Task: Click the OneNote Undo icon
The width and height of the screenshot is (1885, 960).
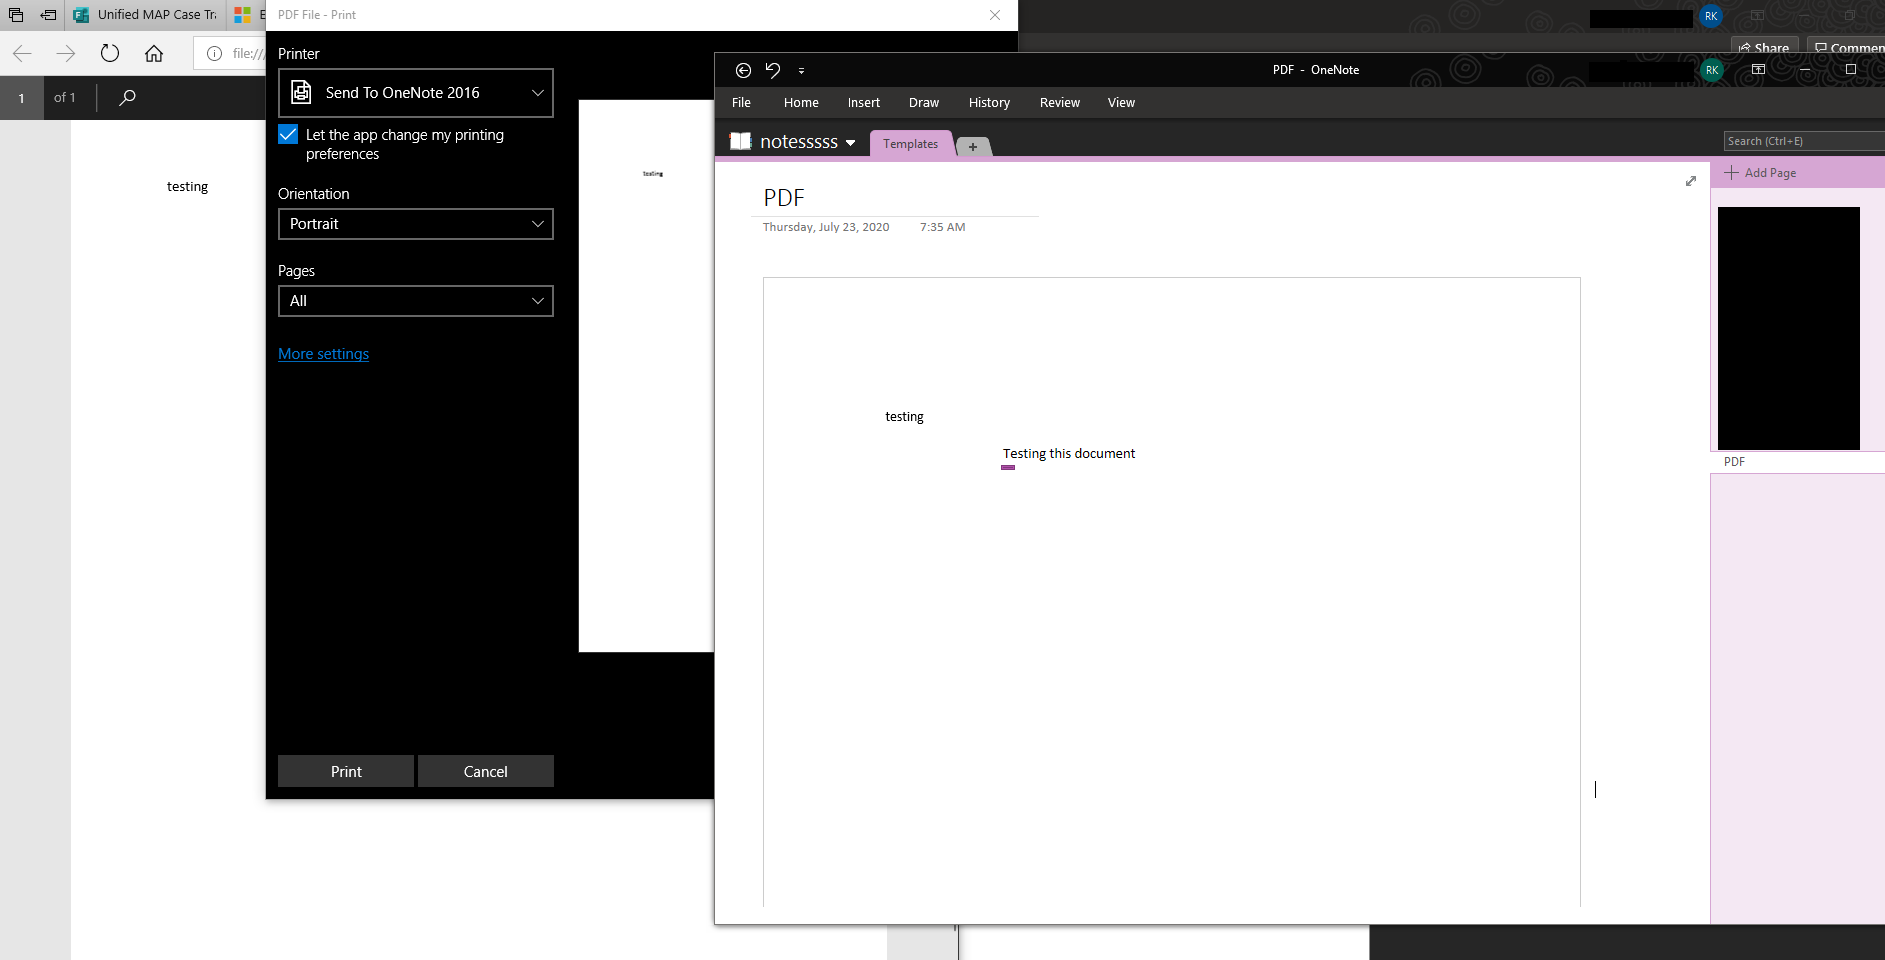Action: pos(773,70)
